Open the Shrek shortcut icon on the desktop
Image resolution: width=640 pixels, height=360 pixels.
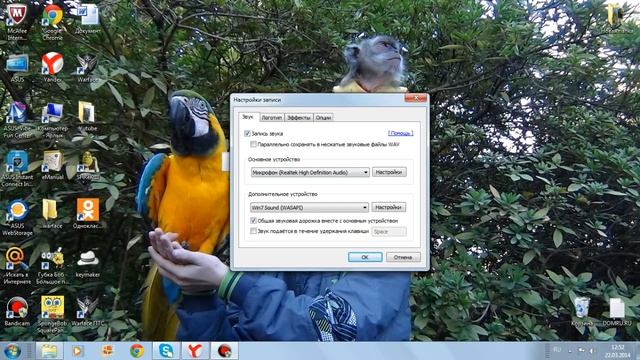coord(88,164)
